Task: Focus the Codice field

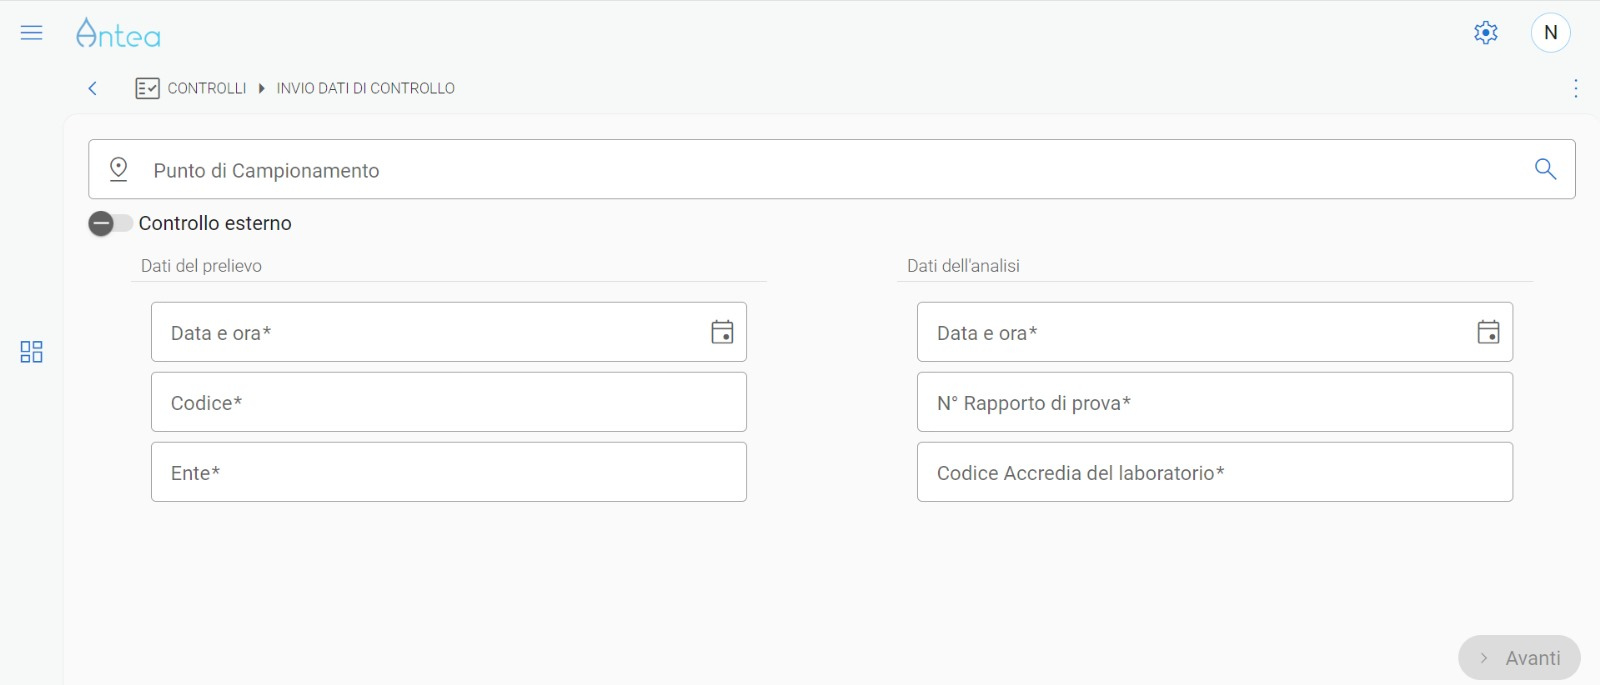Action: click(449, 402)
